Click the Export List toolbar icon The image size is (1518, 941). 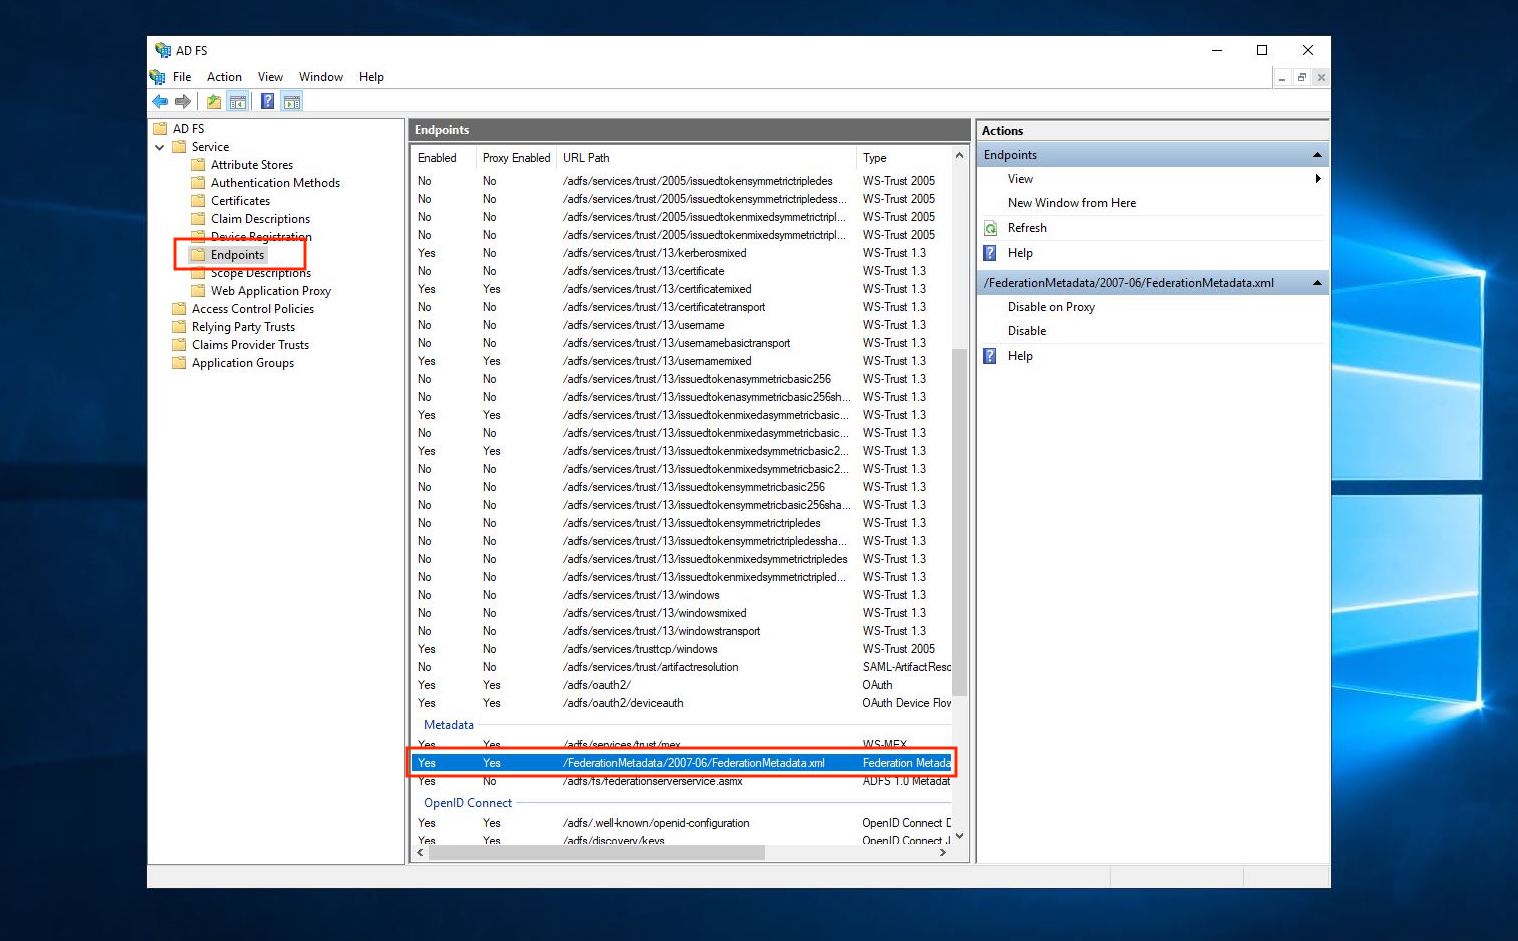[213, 100]
